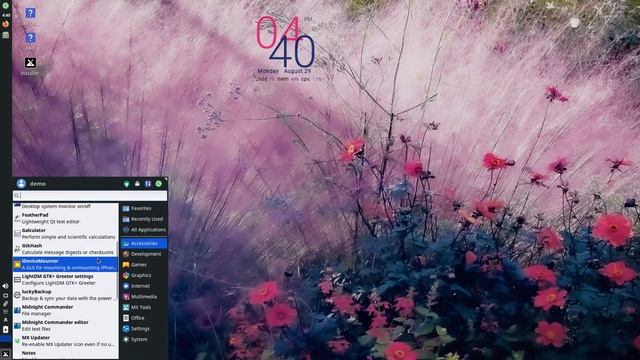
Task: Select the All Applications category
Action: tap(144, 230)
